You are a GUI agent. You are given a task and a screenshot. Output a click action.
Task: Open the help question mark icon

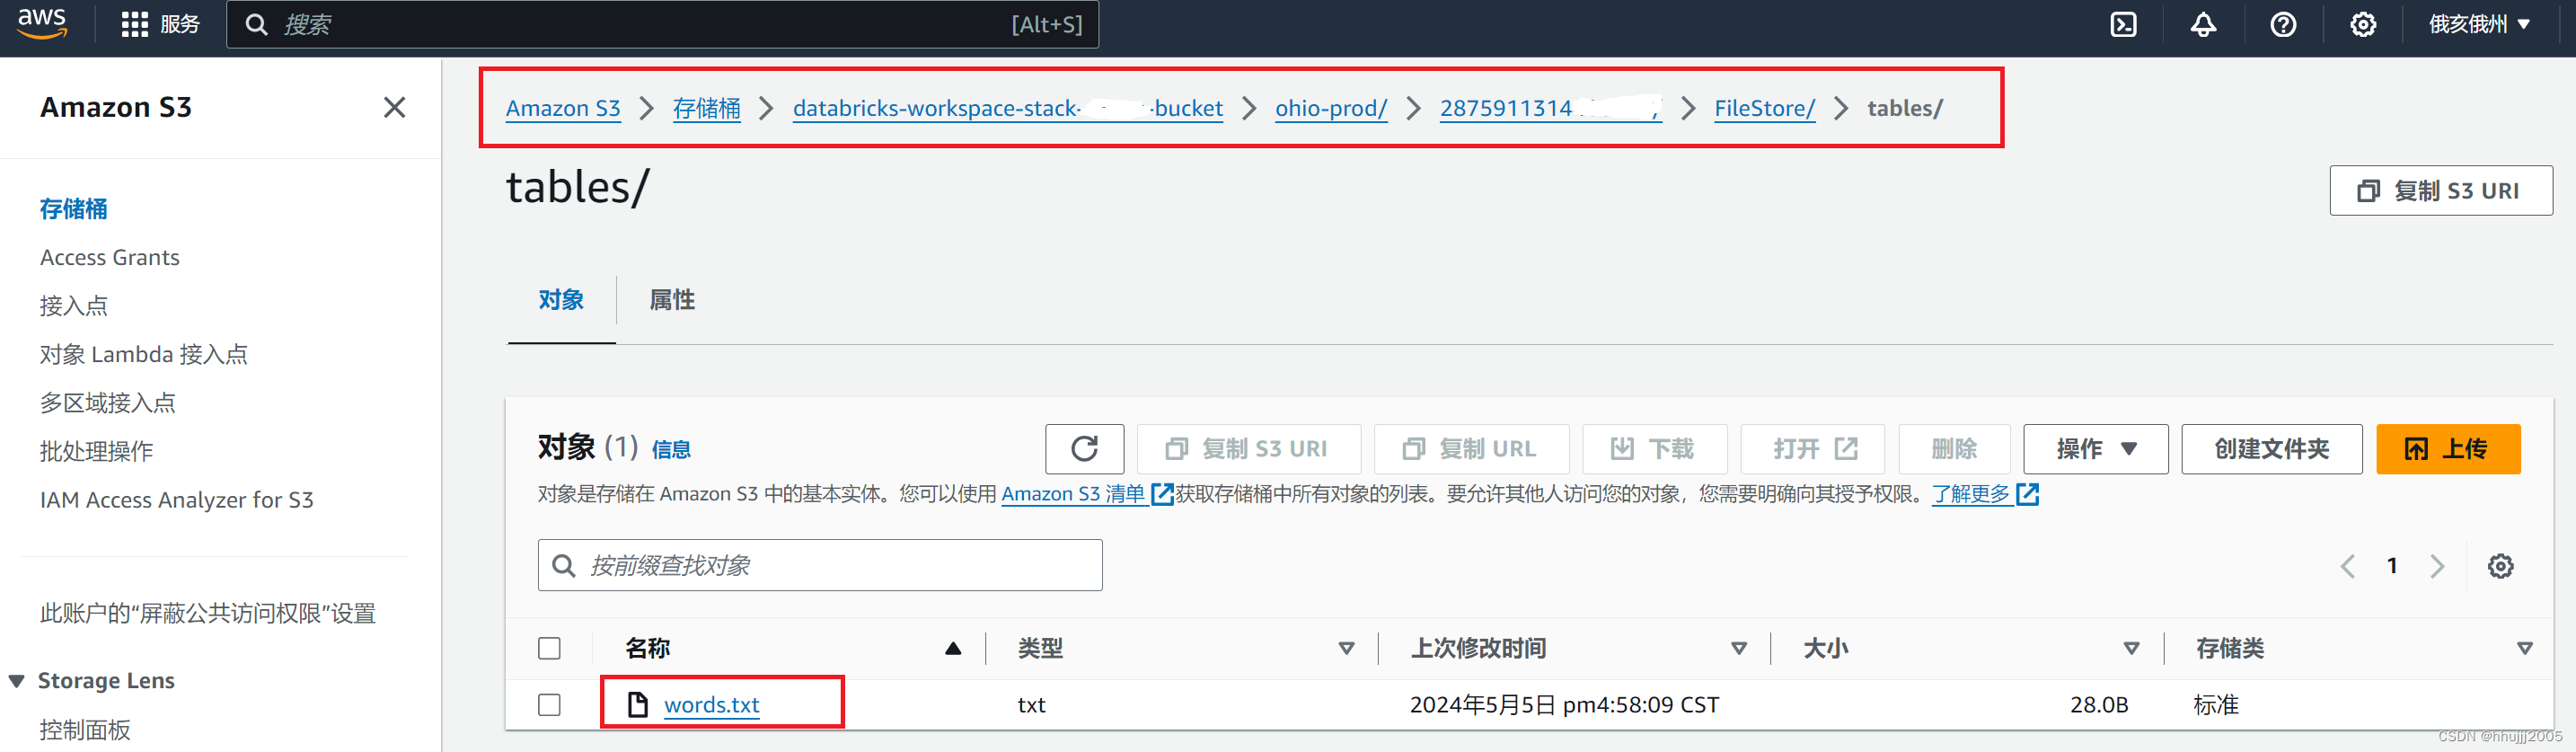[2283, 25]
